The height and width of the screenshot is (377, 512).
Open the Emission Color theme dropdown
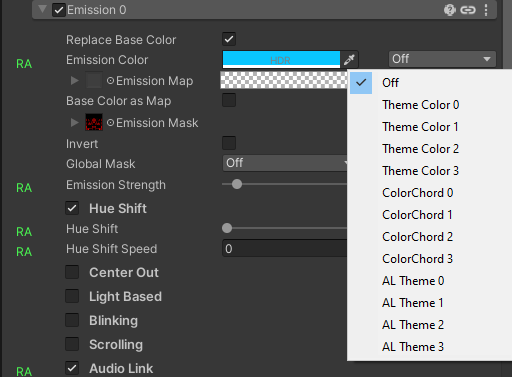point(442,59)
